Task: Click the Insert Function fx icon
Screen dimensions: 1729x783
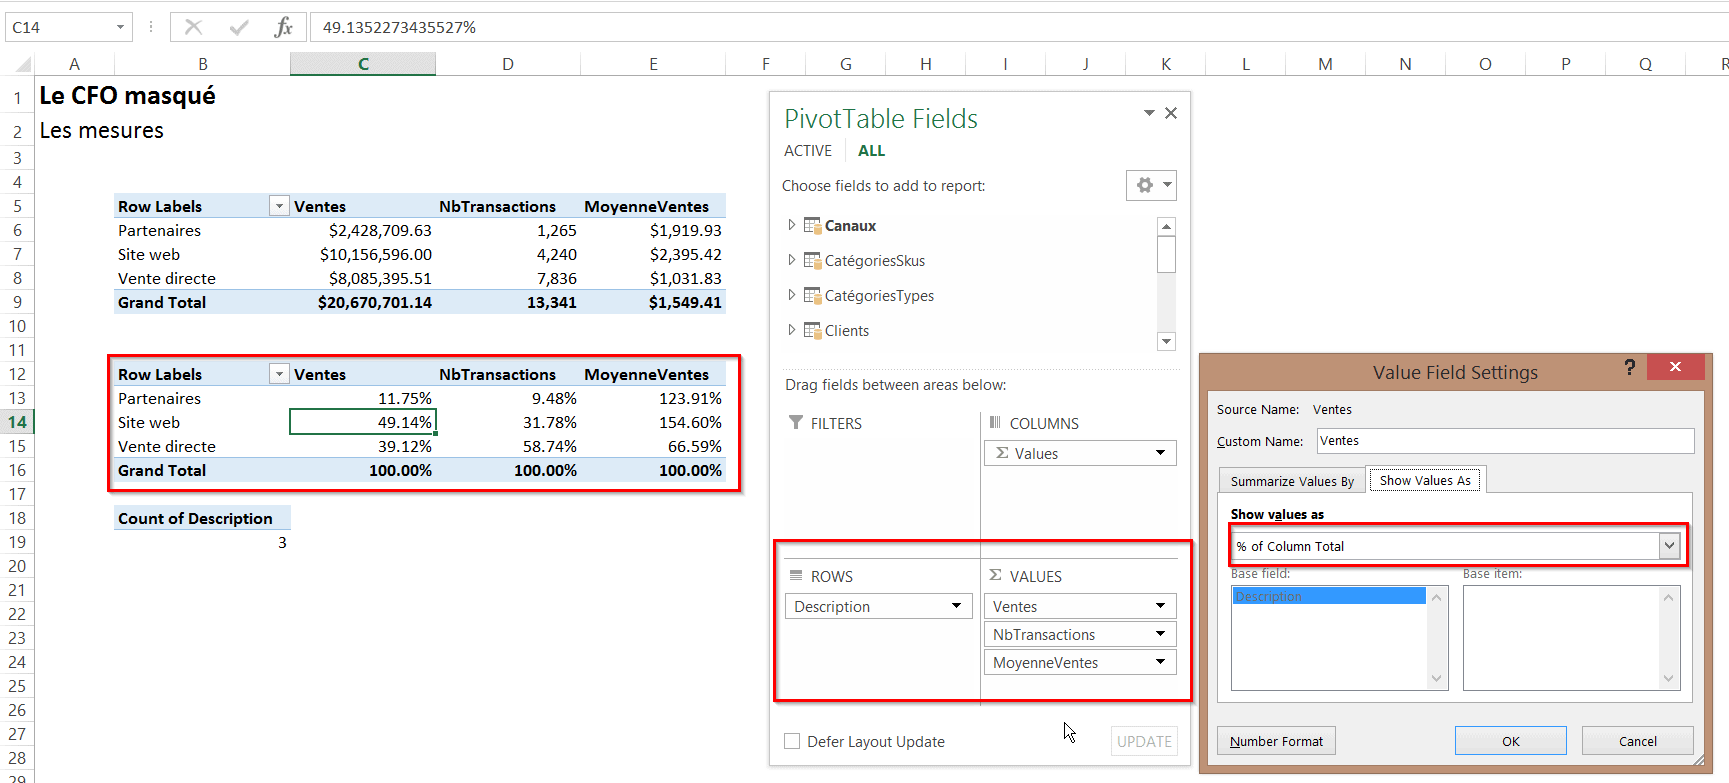Action: (283, 27)
